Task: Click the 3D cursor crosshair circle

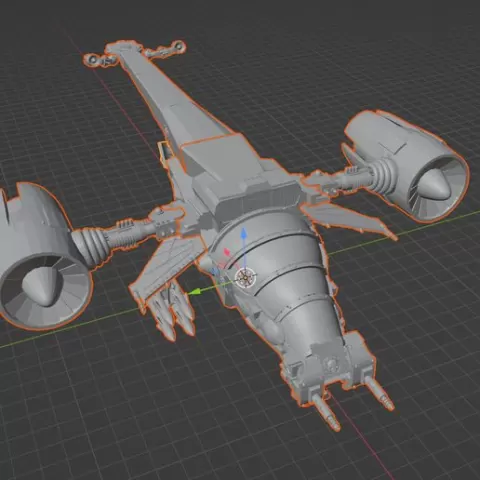Action: pyautogui.click(x=245, y=277)
